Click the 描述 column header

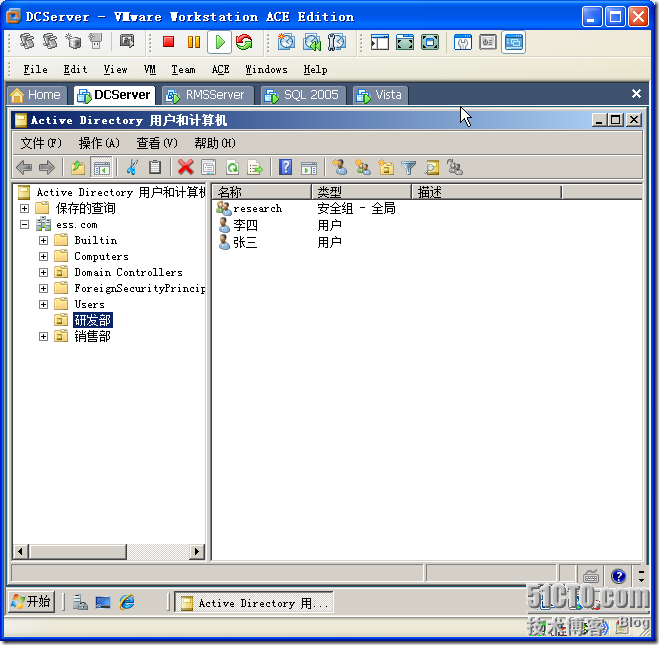point(486,192)
